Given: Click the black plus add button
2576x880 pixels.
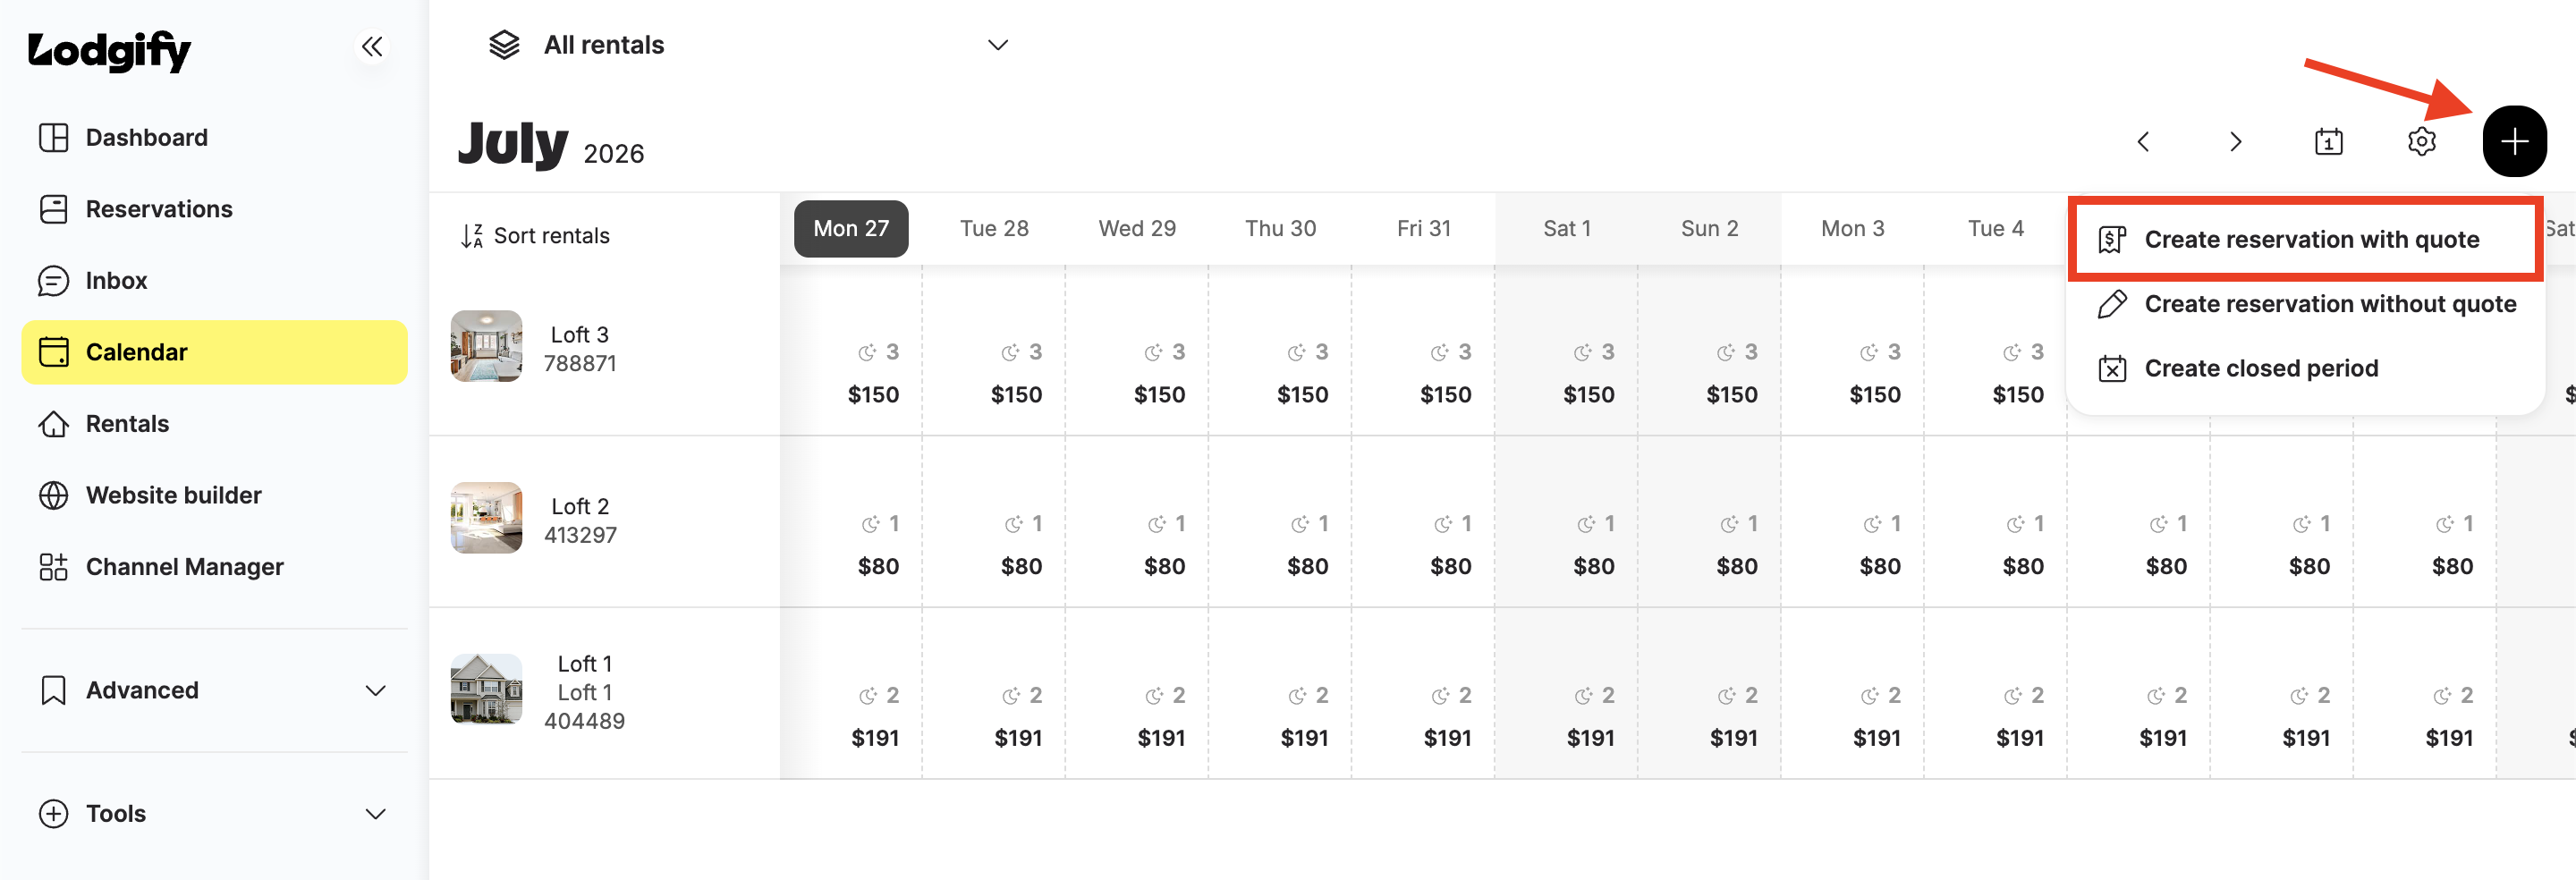Looking at the screenshot, I should click(x=2514, y=141).
